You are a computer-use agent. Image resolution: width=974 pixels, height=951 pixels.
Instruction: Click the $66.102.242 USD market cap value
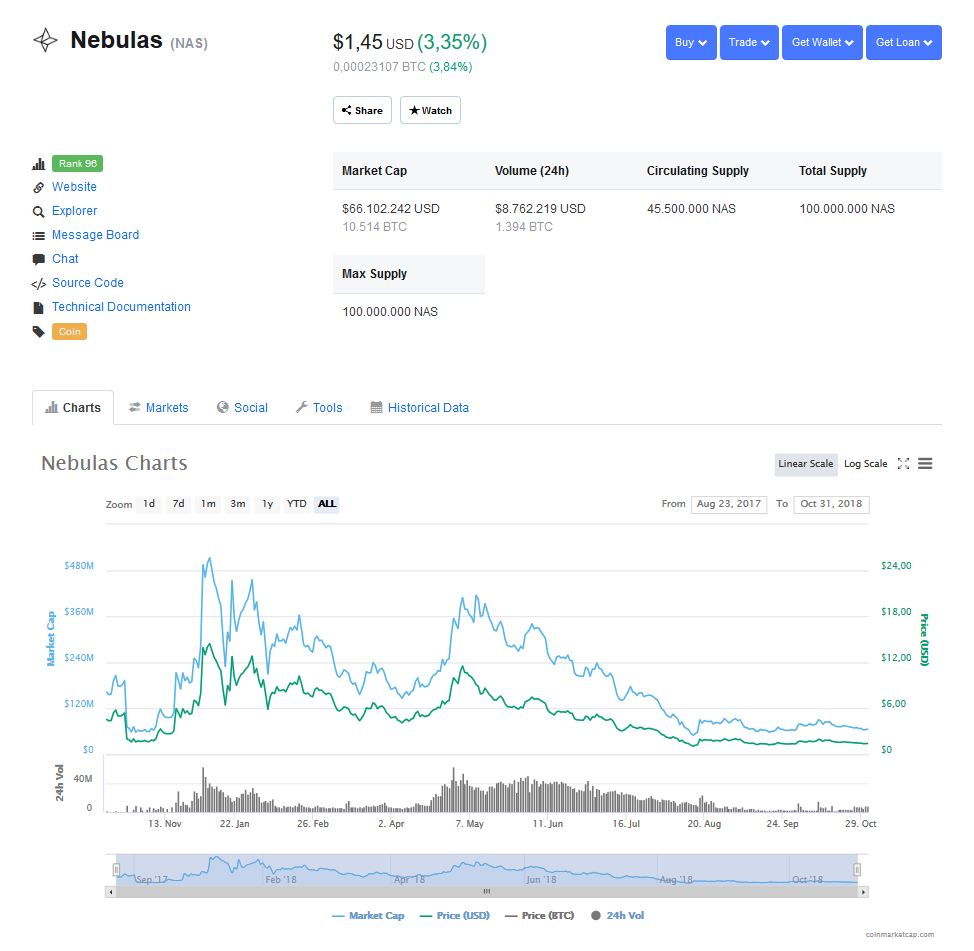[391, 209]
